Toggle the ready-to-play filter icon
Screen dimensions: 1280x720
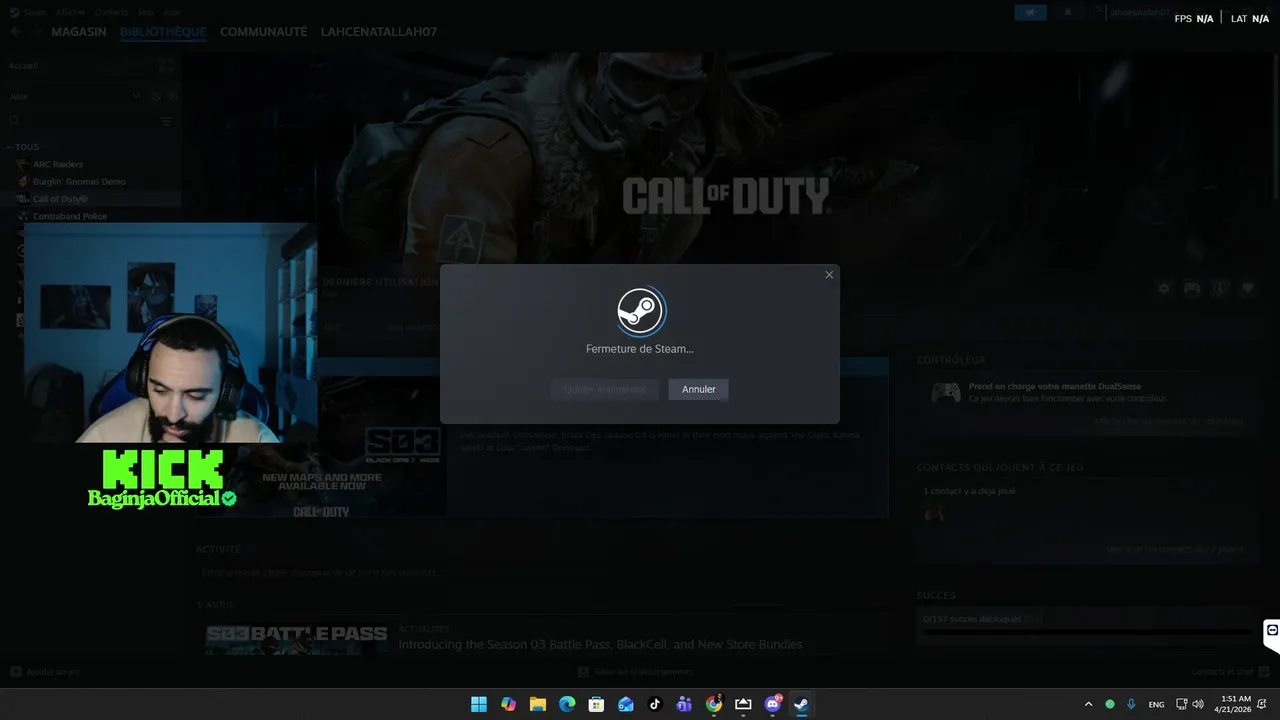[172, 96]
